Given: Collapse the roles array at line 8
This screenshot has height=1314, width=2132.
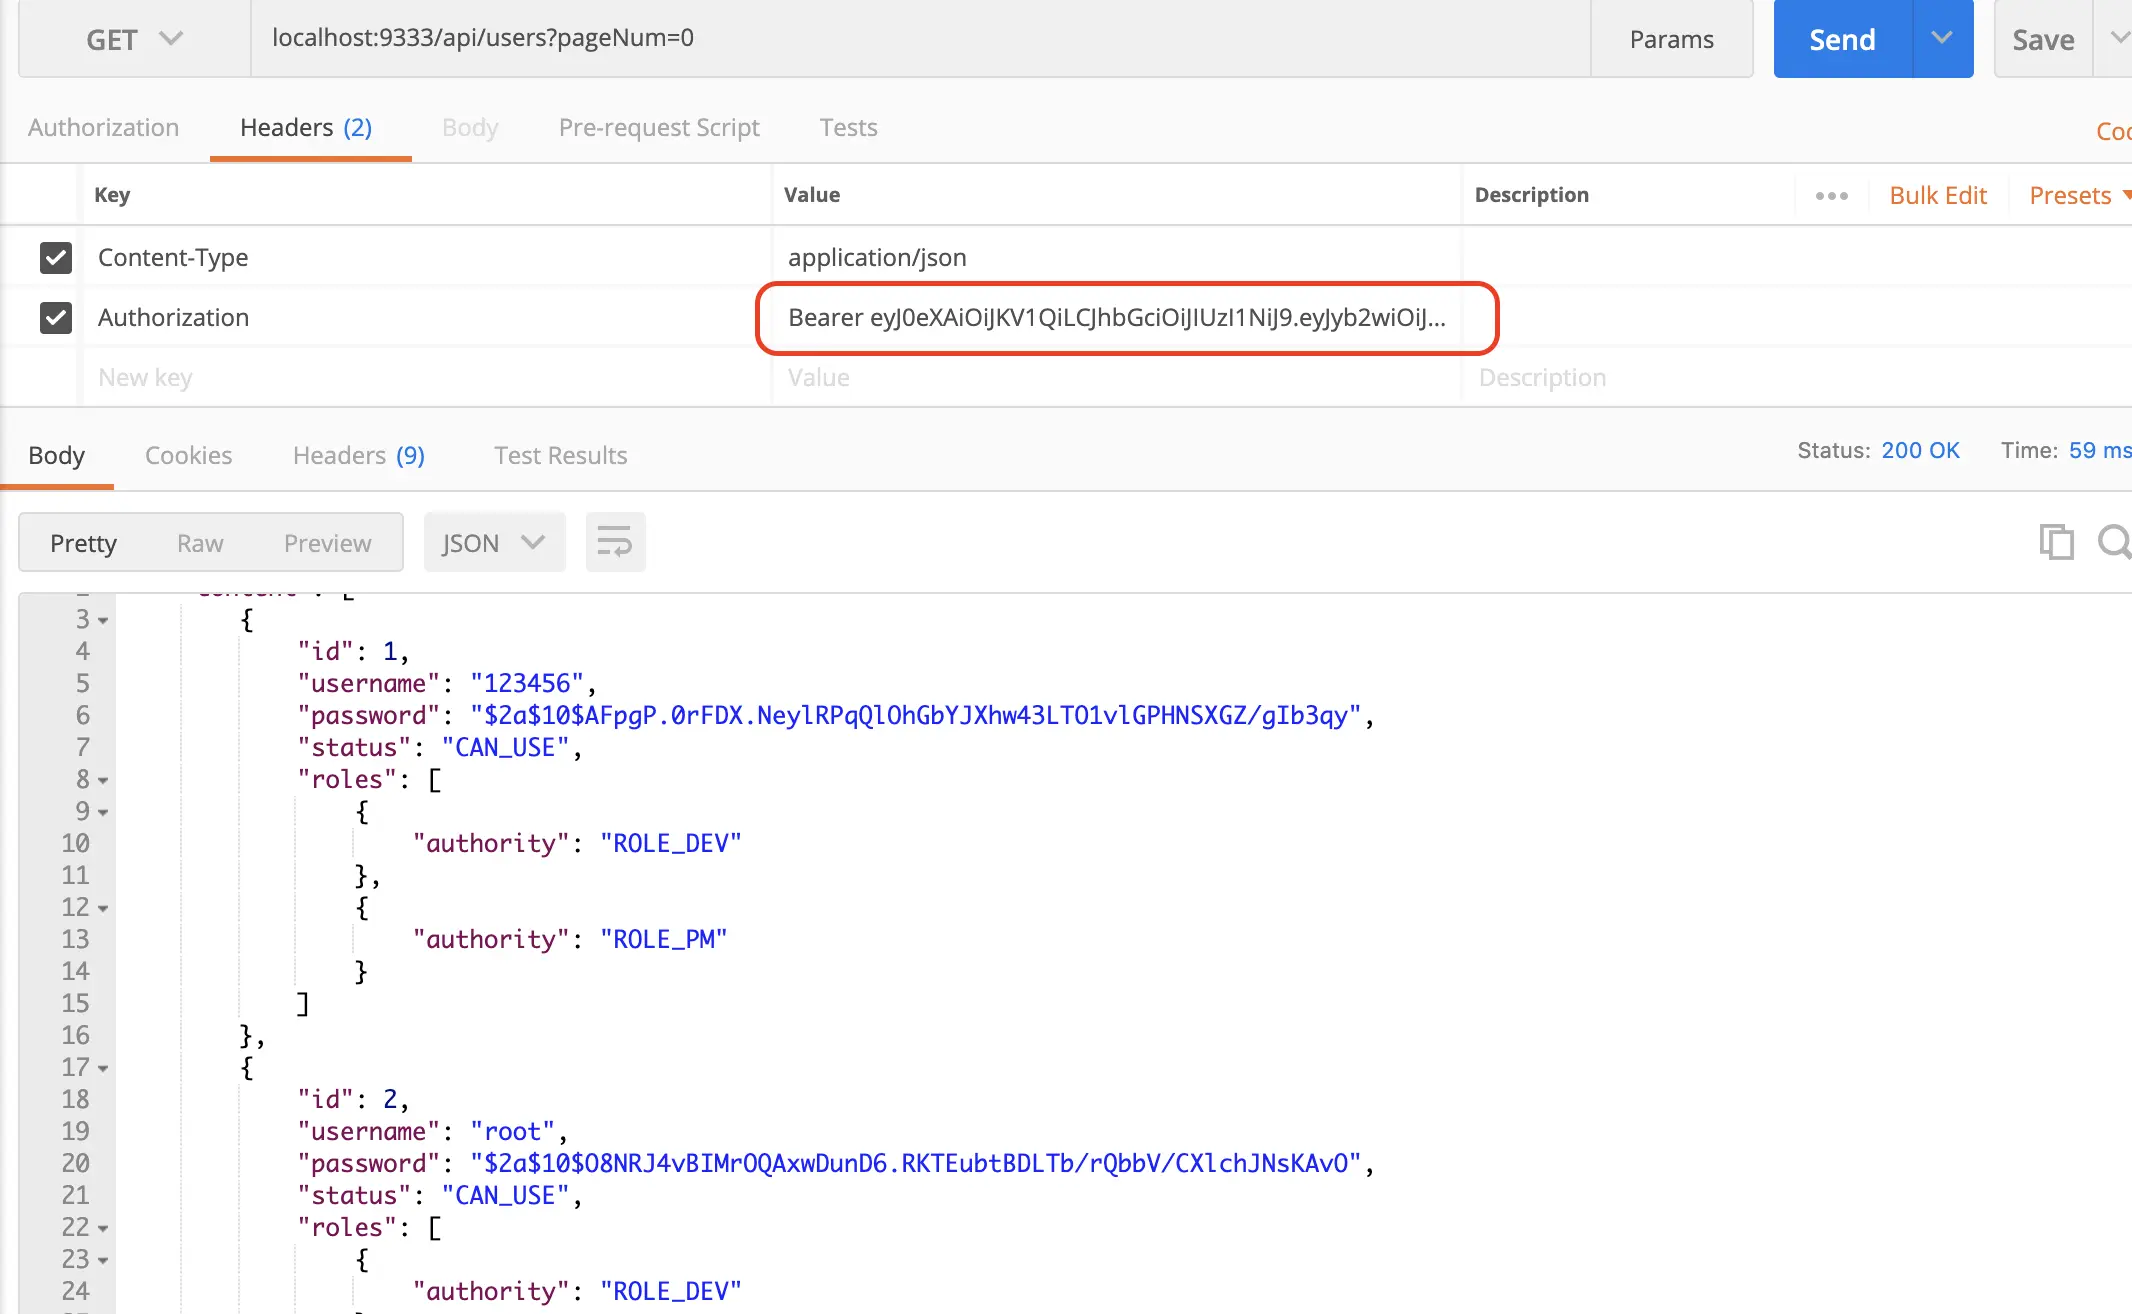Looking at the screenshot, I should click(104, 780).
